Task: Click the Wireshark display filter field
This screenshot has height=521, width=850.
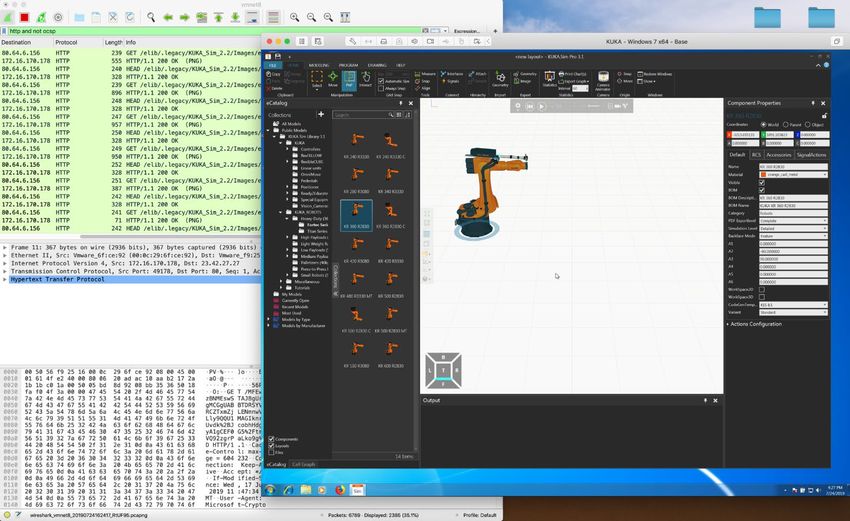Action: pyautogui.click(x=214, y=31)
